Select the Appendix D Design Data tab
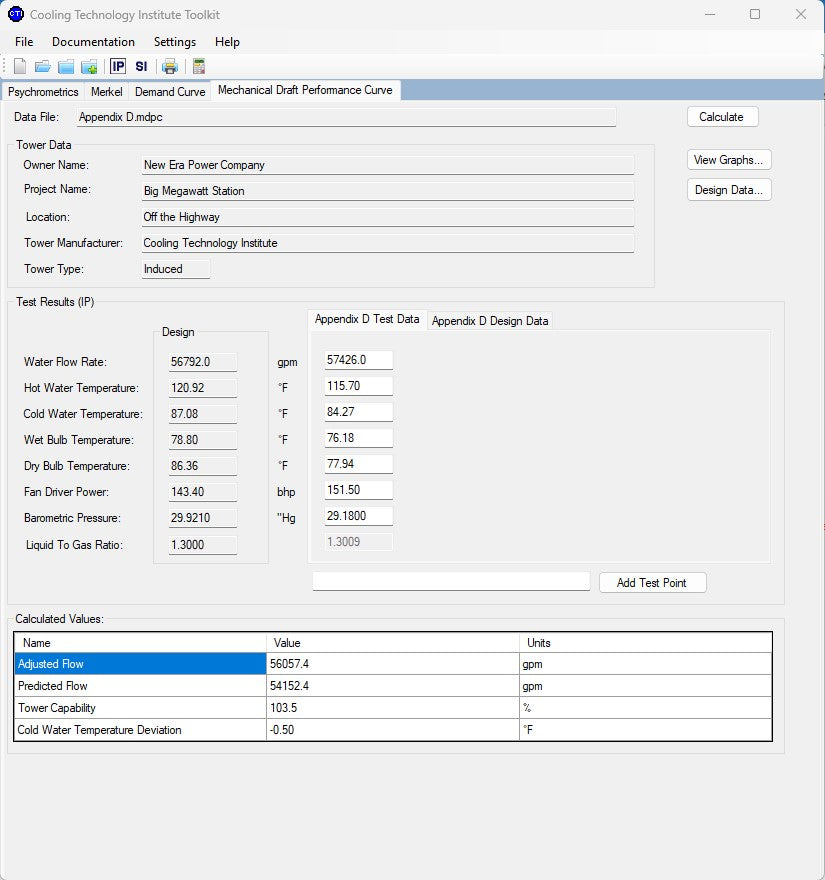The width and height of the screenshot is (825, 880). 490,321
